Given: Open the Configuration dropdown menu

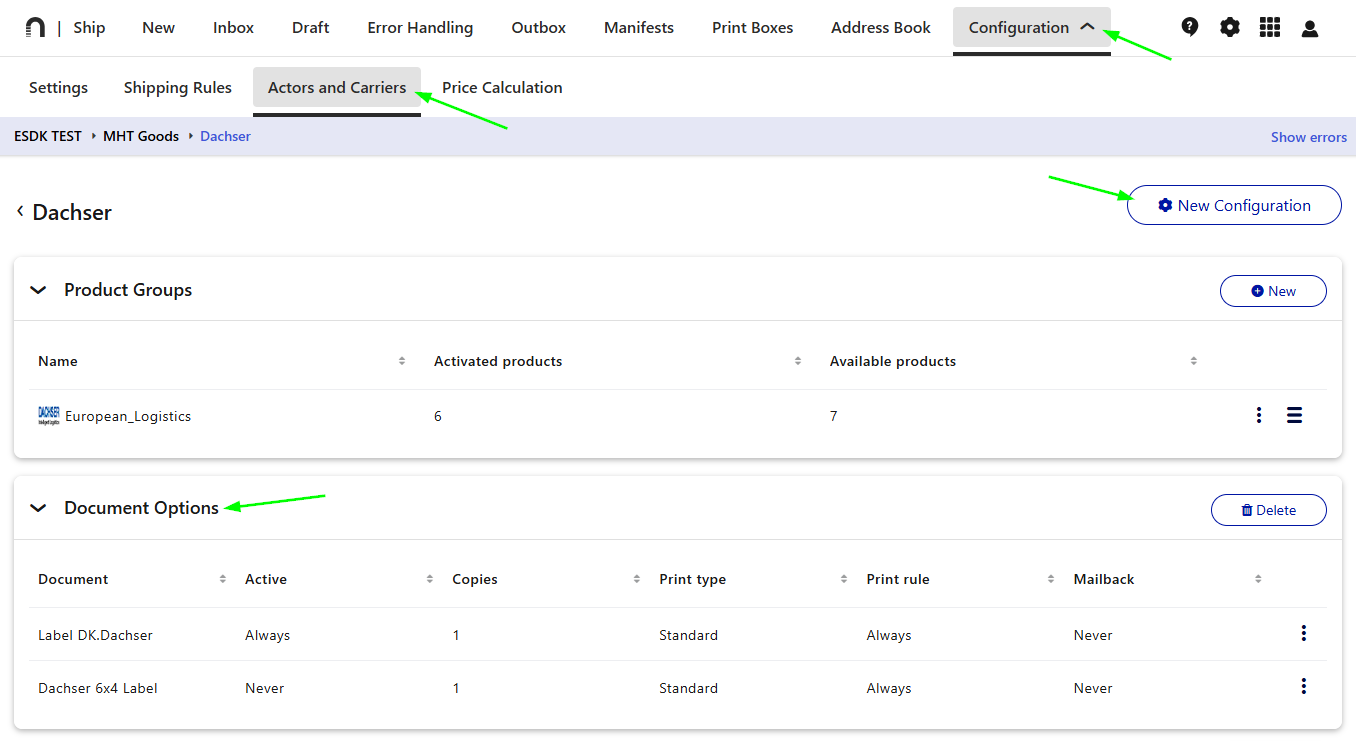Looking at the screenshot, I should click(1032, 28).
